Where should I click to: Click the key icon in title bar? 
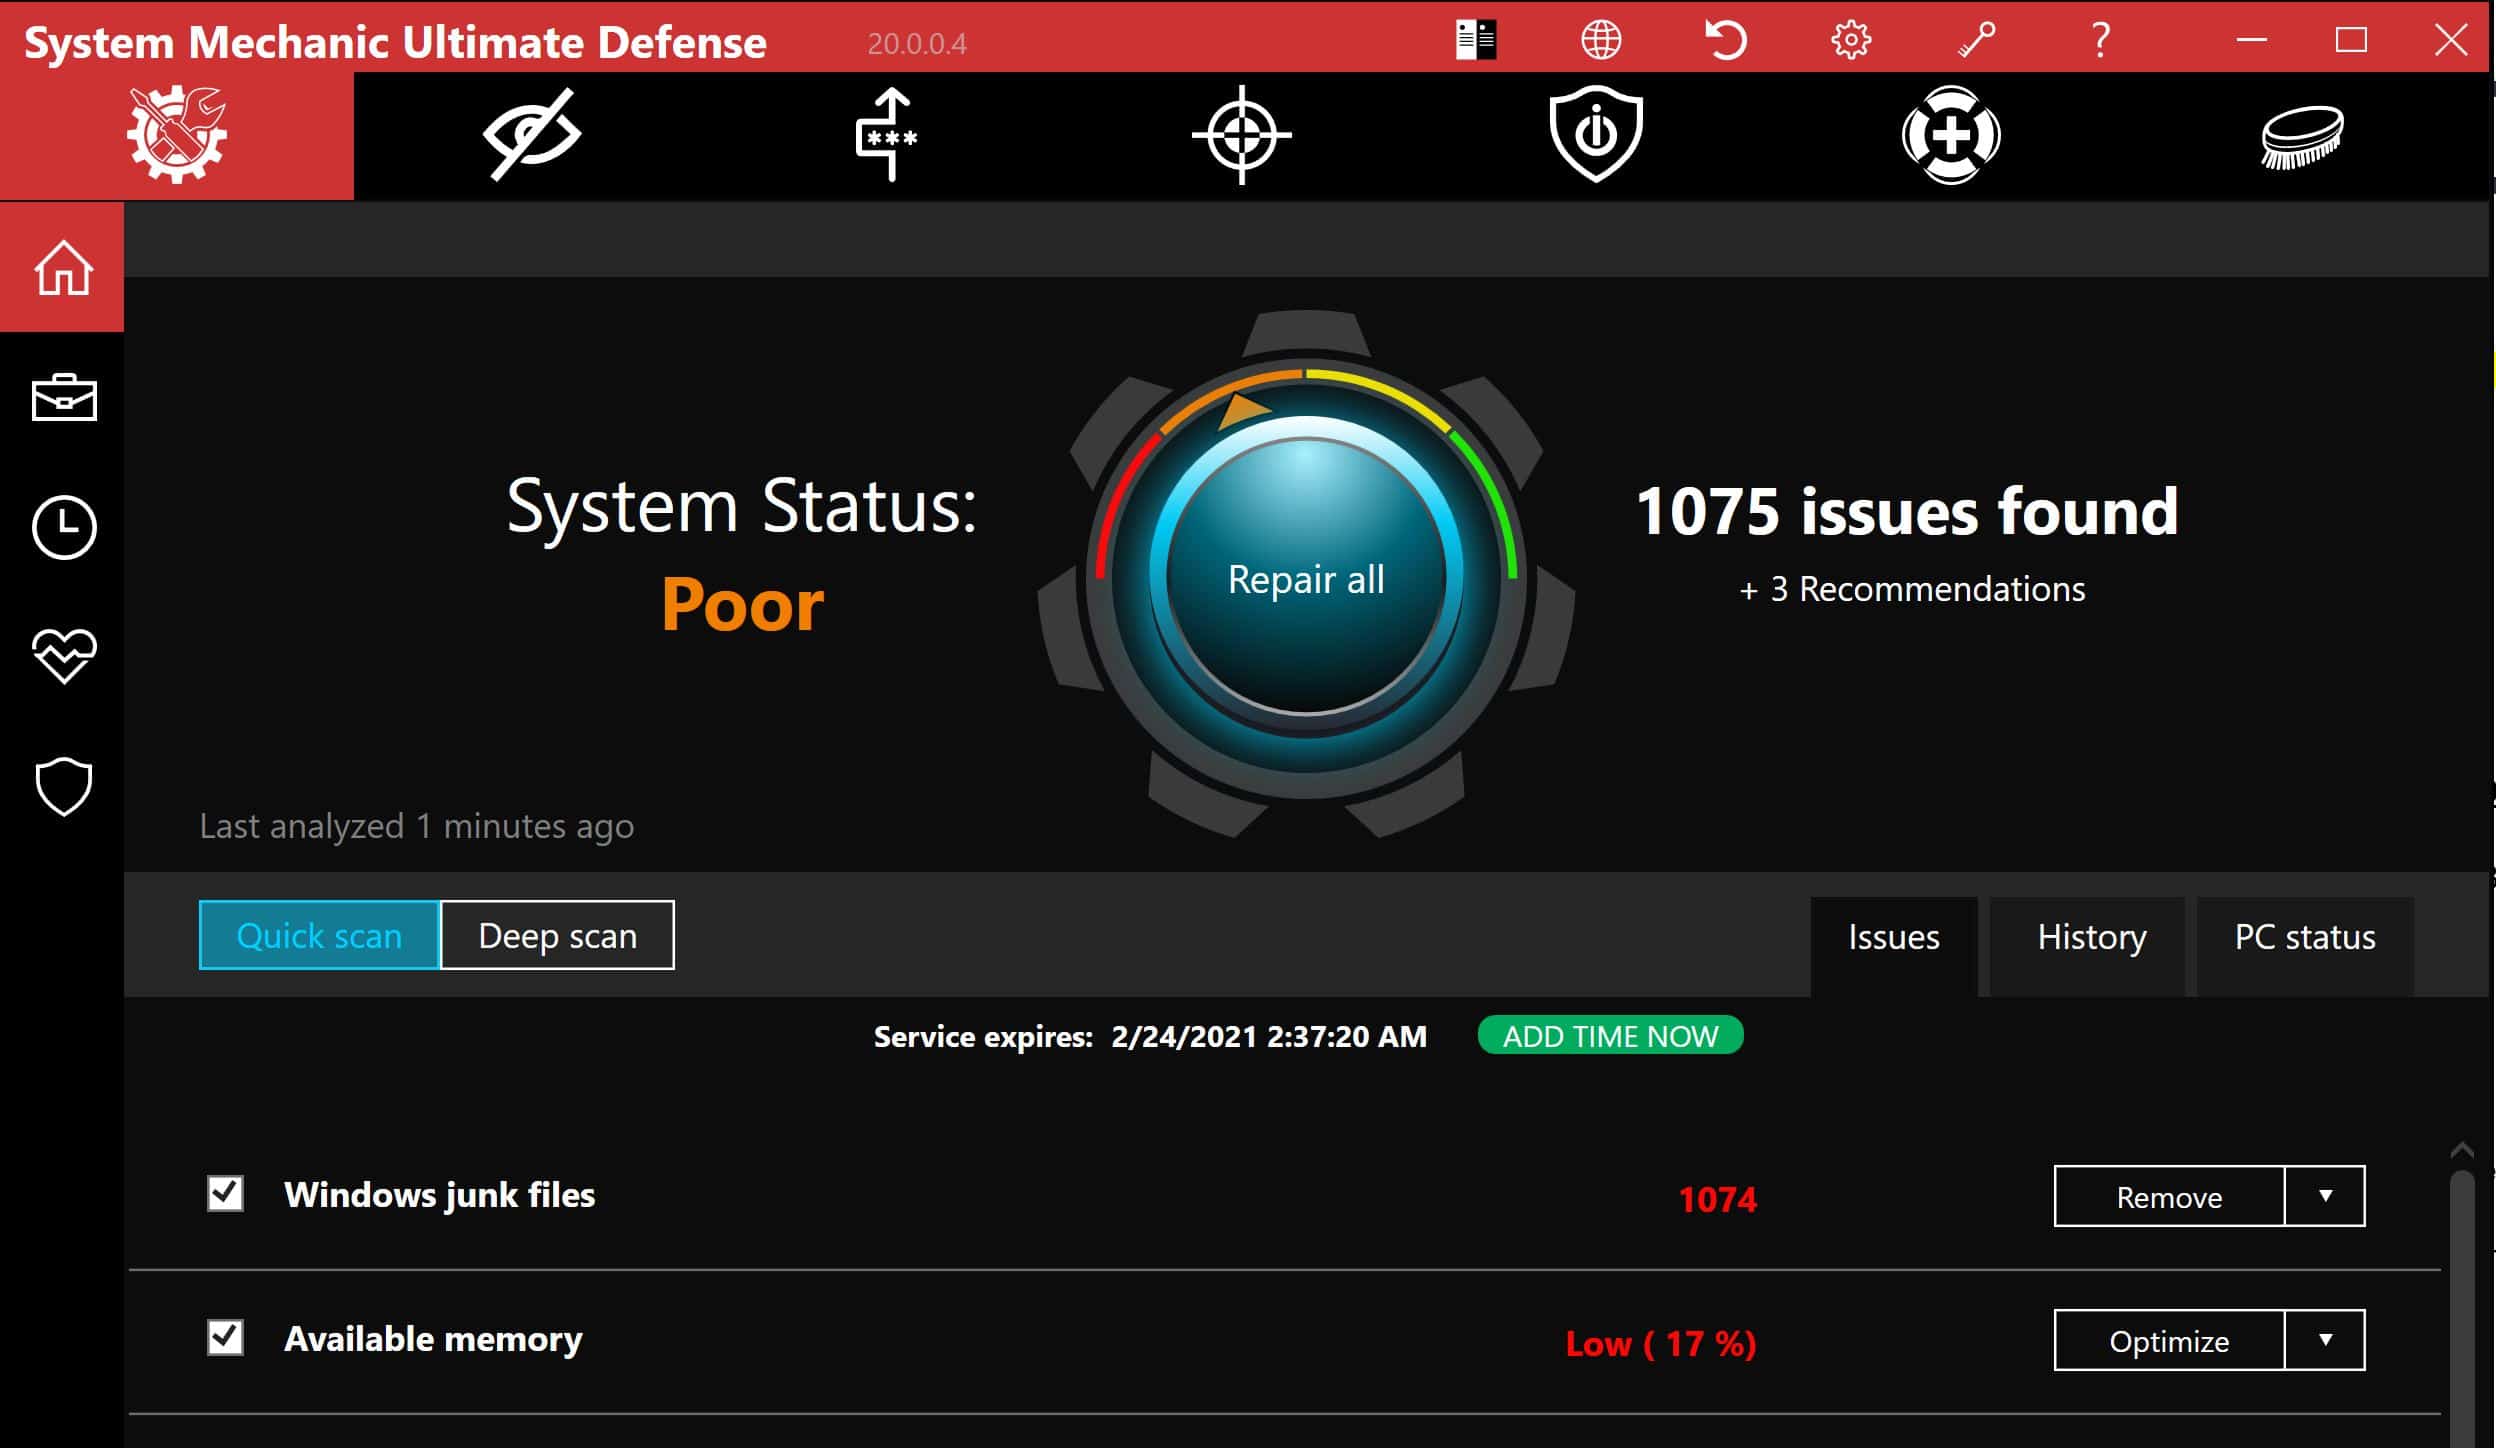click(1976, 41)
